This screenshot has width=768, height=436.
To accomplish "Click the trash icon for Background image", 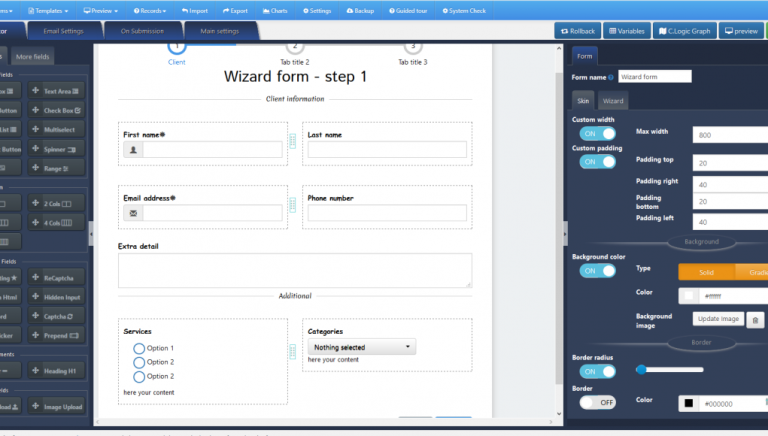I will [755, 320].
